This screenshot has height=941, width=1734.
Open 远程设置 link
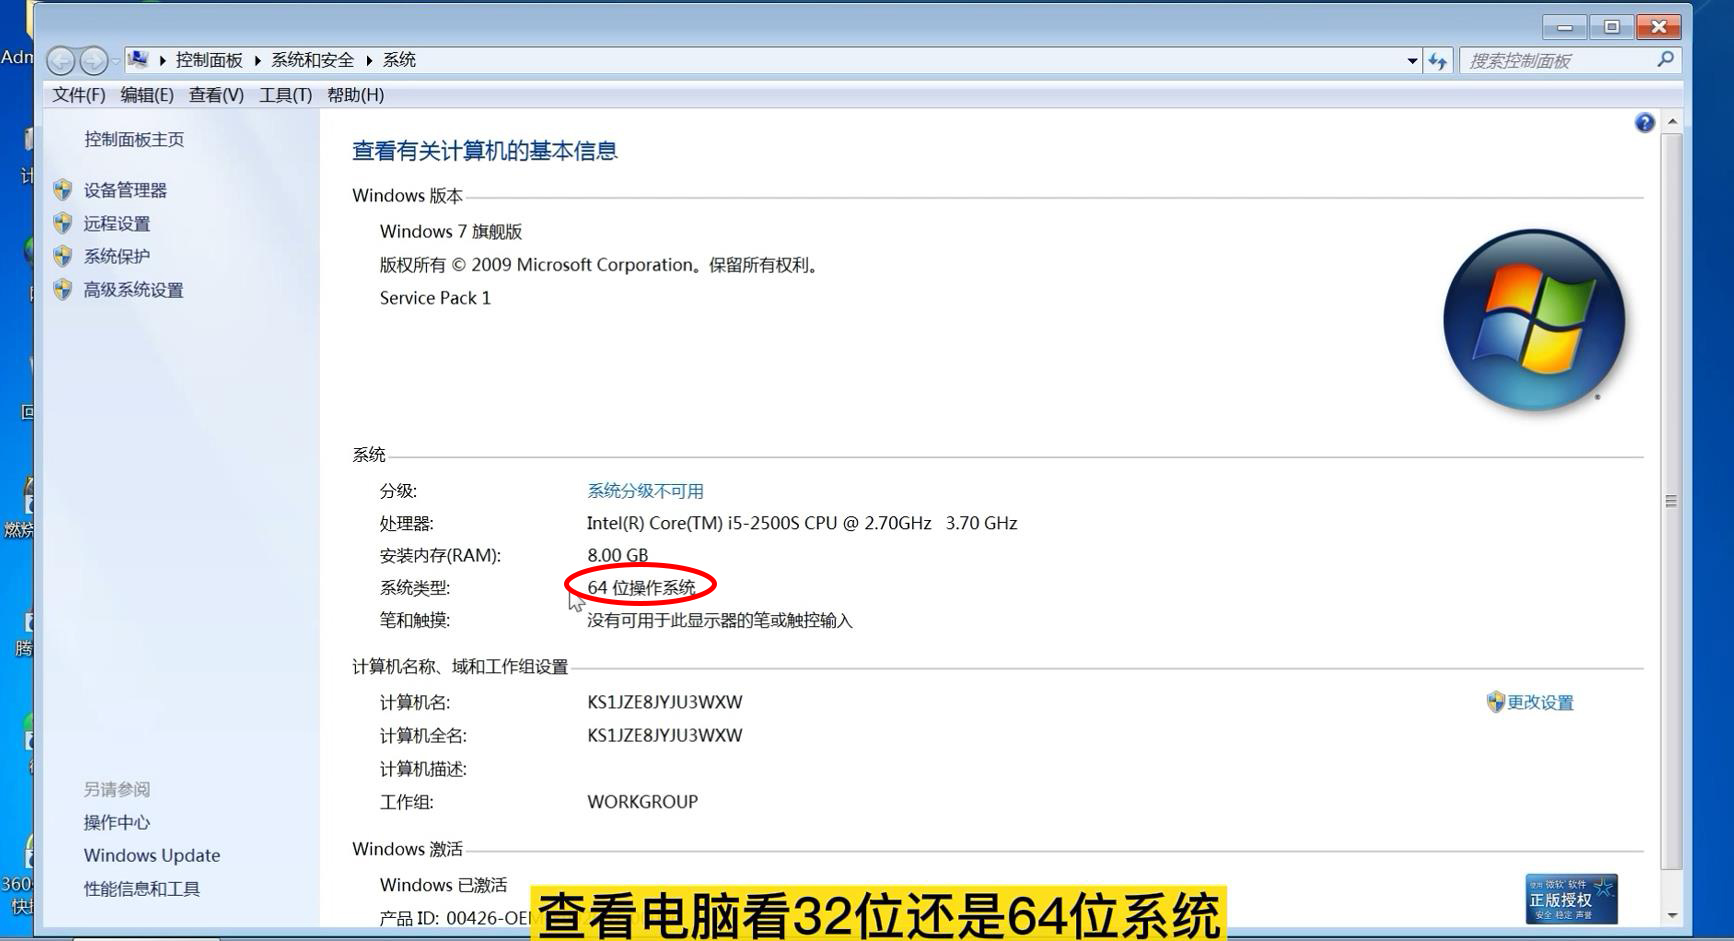click(x=117, y=223)
